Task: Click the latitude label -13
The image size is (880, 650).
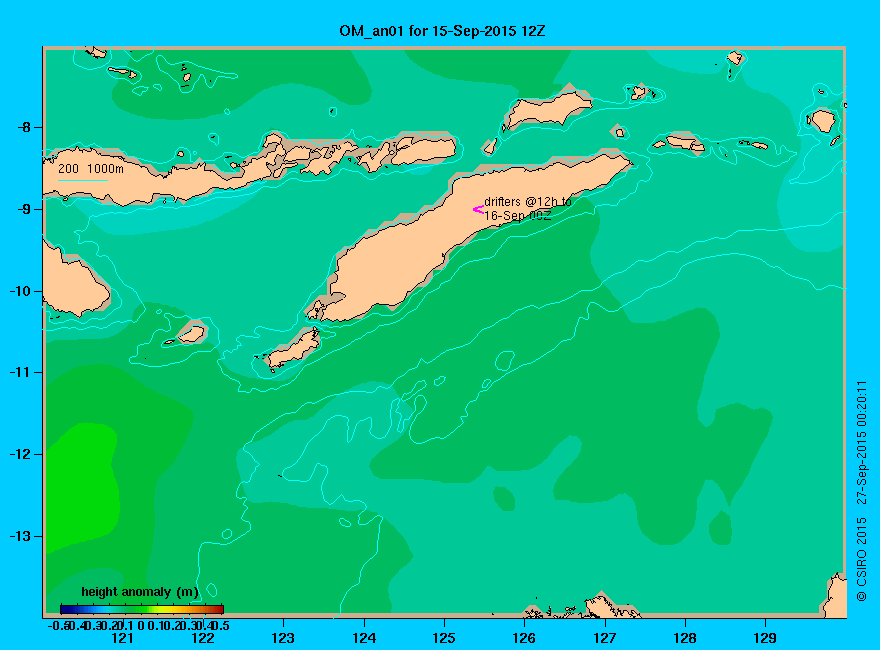Action: [20, 536]
